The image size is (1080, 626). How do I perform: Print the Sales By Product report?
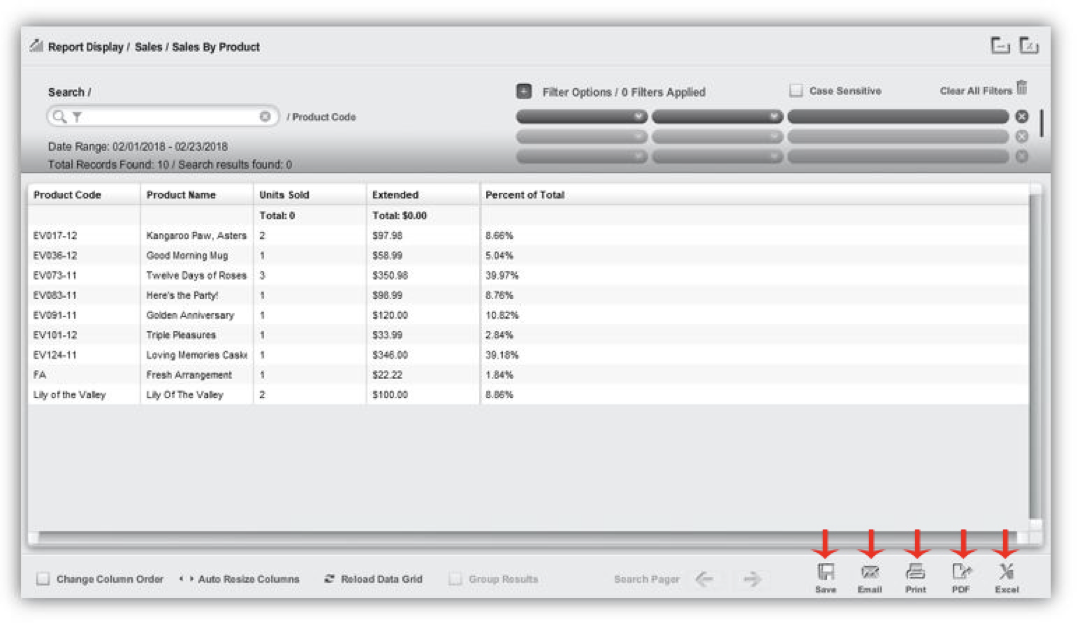[x=915, y=573]
